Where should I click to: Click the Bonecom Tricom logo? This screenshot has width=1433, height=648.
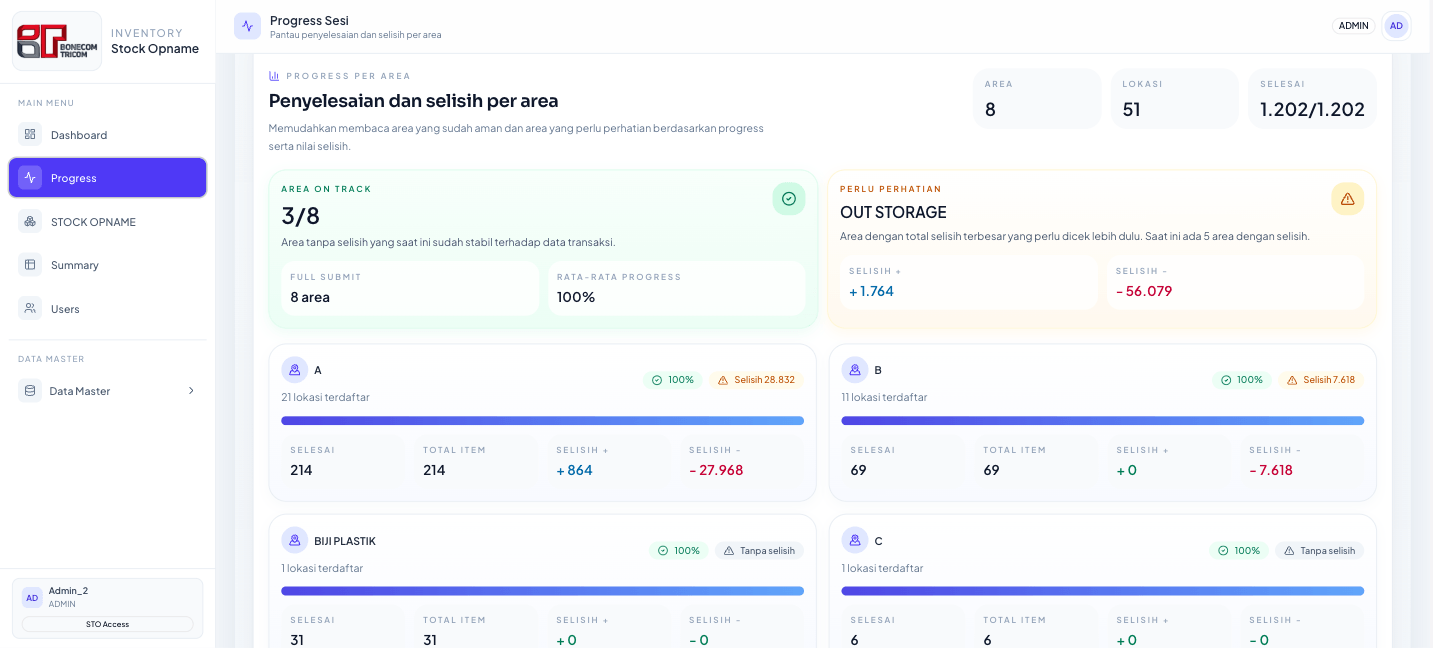57,41
